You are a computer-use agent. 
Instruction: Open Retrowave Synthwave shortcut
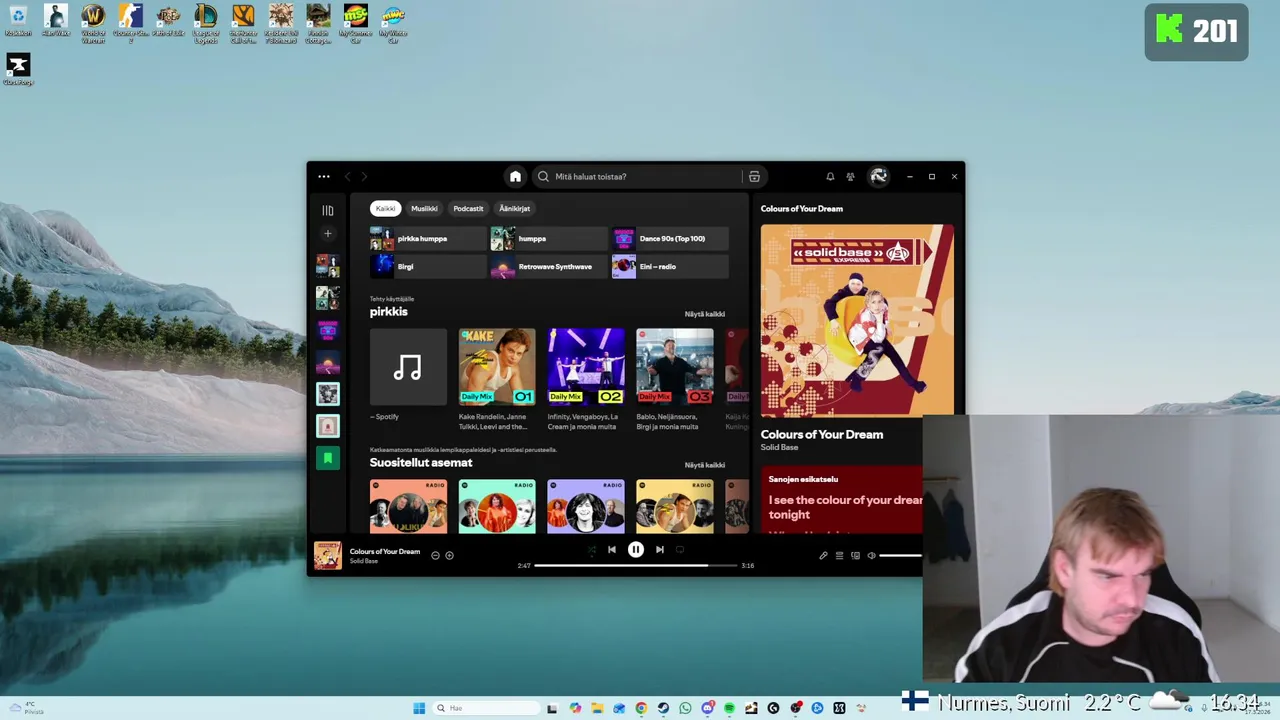click(549, 267)
